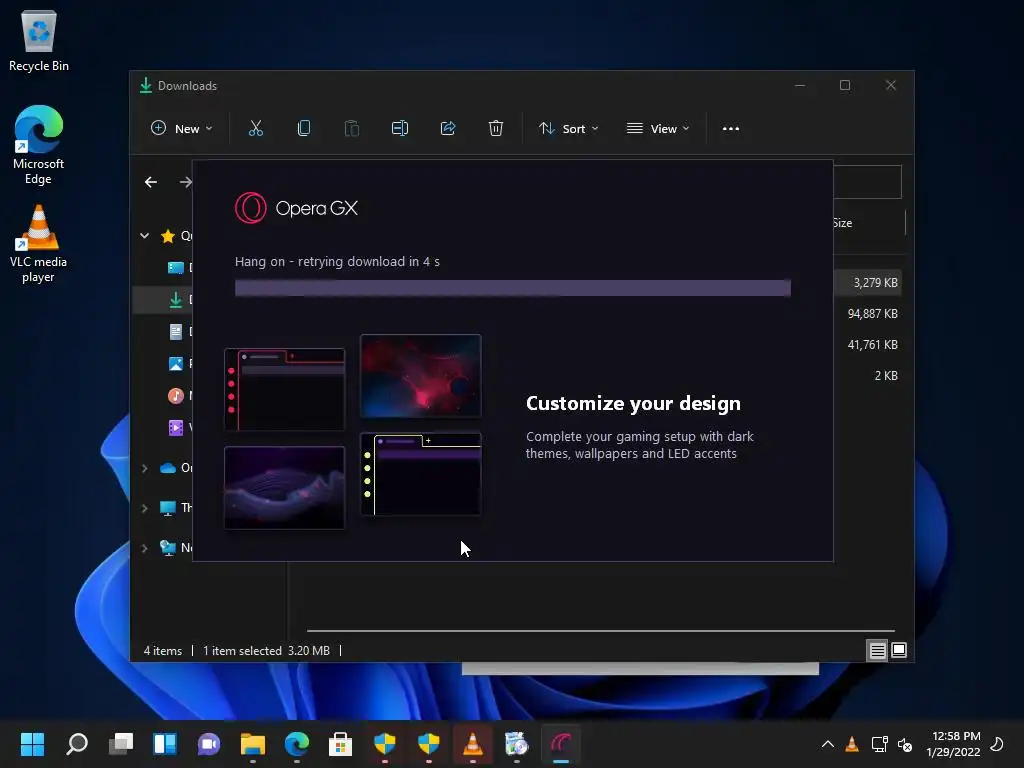Expand the OneDrive tree node
Viewport: 1024px width, 768px height.
[x=144, y=468]
